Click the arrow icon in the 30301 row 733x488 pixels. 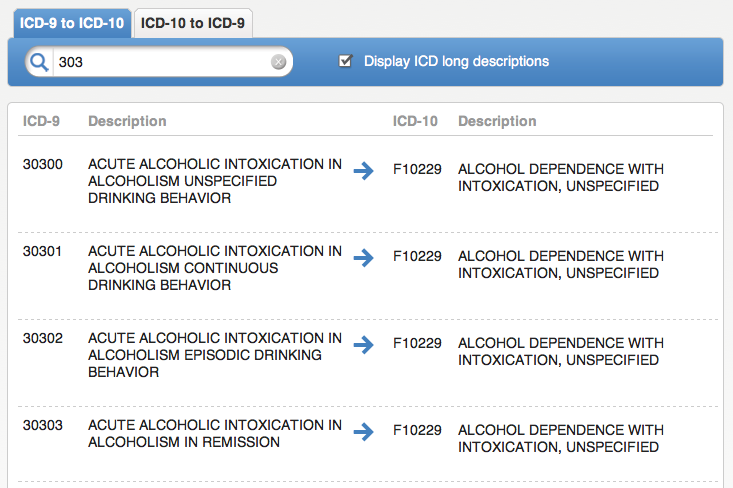364,257
